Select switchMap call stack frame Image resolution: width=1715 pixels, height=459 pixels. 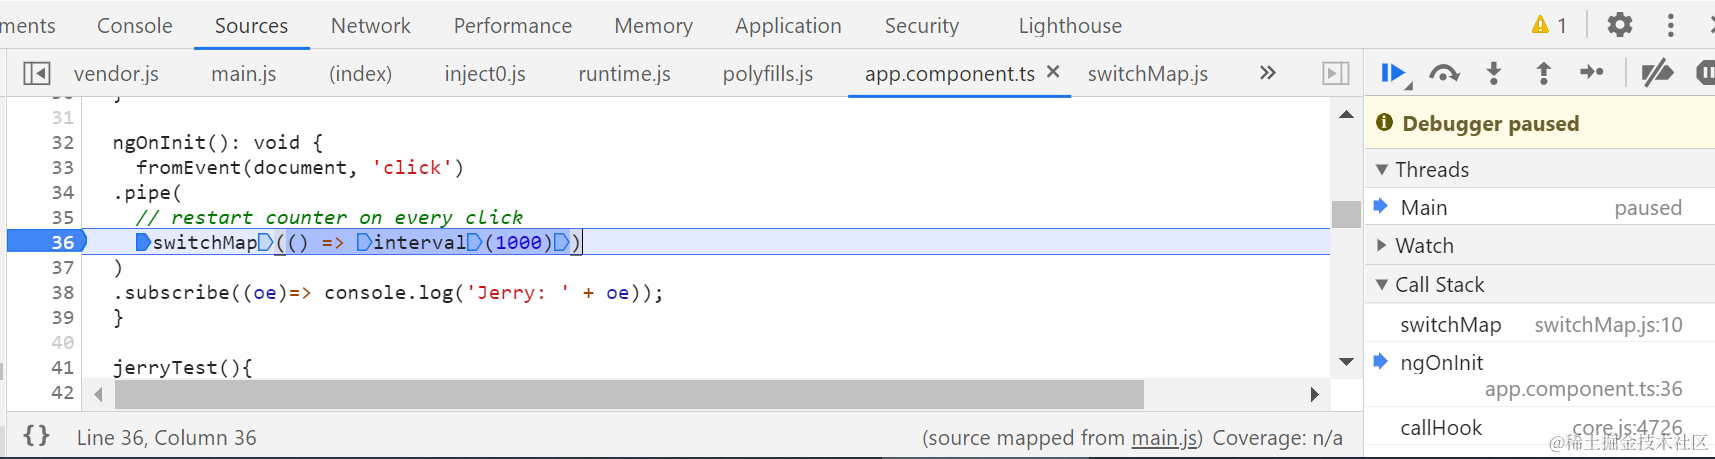point(1450,325)
